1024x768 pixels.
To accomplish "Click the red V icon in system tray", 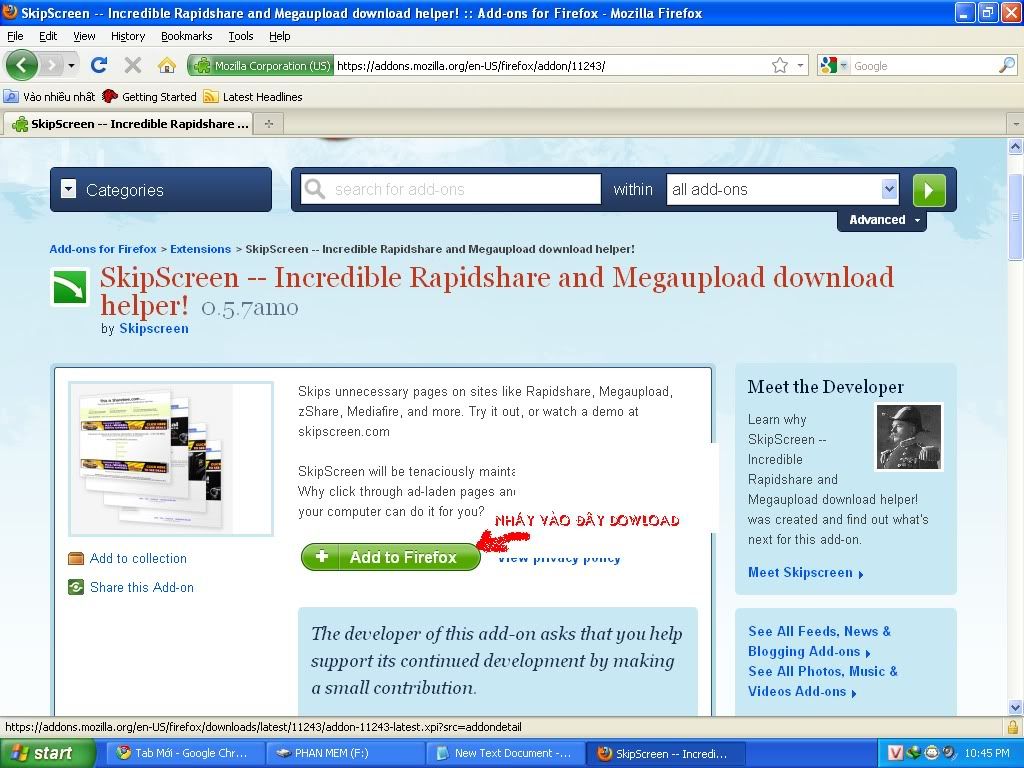I will point(895,753).
